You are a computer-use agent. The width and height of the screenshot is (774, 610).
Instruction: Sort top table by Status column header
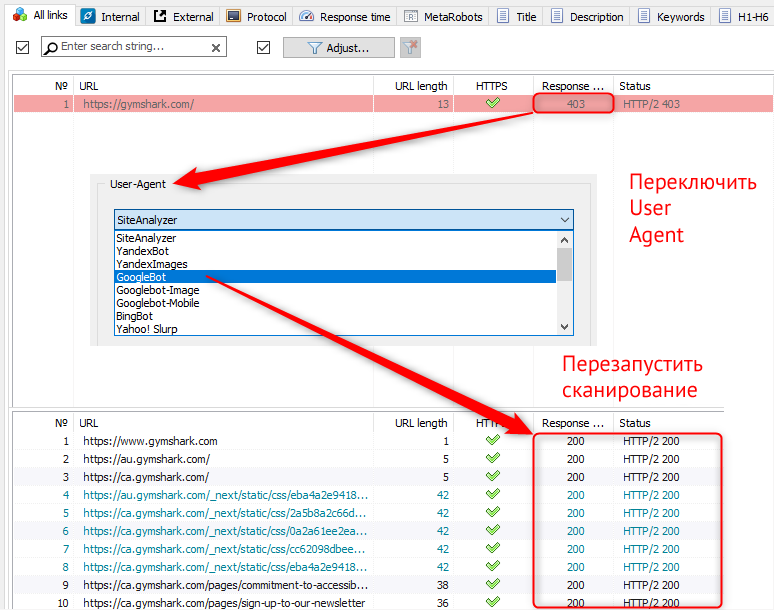pos(694,86)
